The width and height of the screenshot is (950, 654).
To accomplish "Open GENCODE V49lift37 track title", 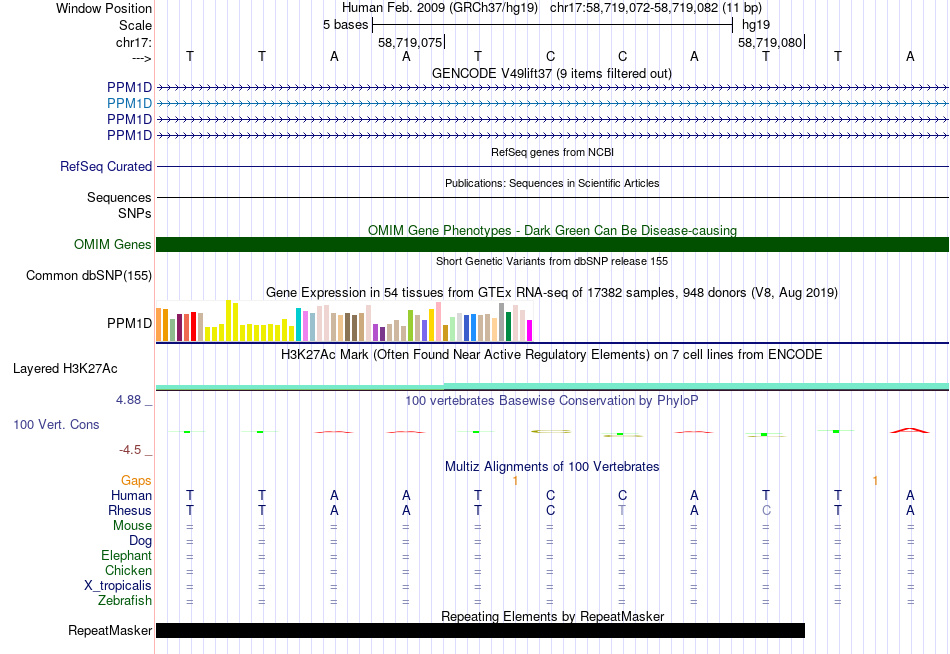I will point(551,73).
